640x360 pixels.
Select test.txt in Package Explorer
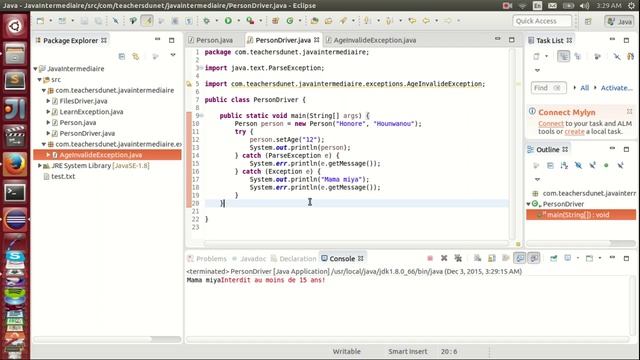pyautogui.click(x=63, y=176)
